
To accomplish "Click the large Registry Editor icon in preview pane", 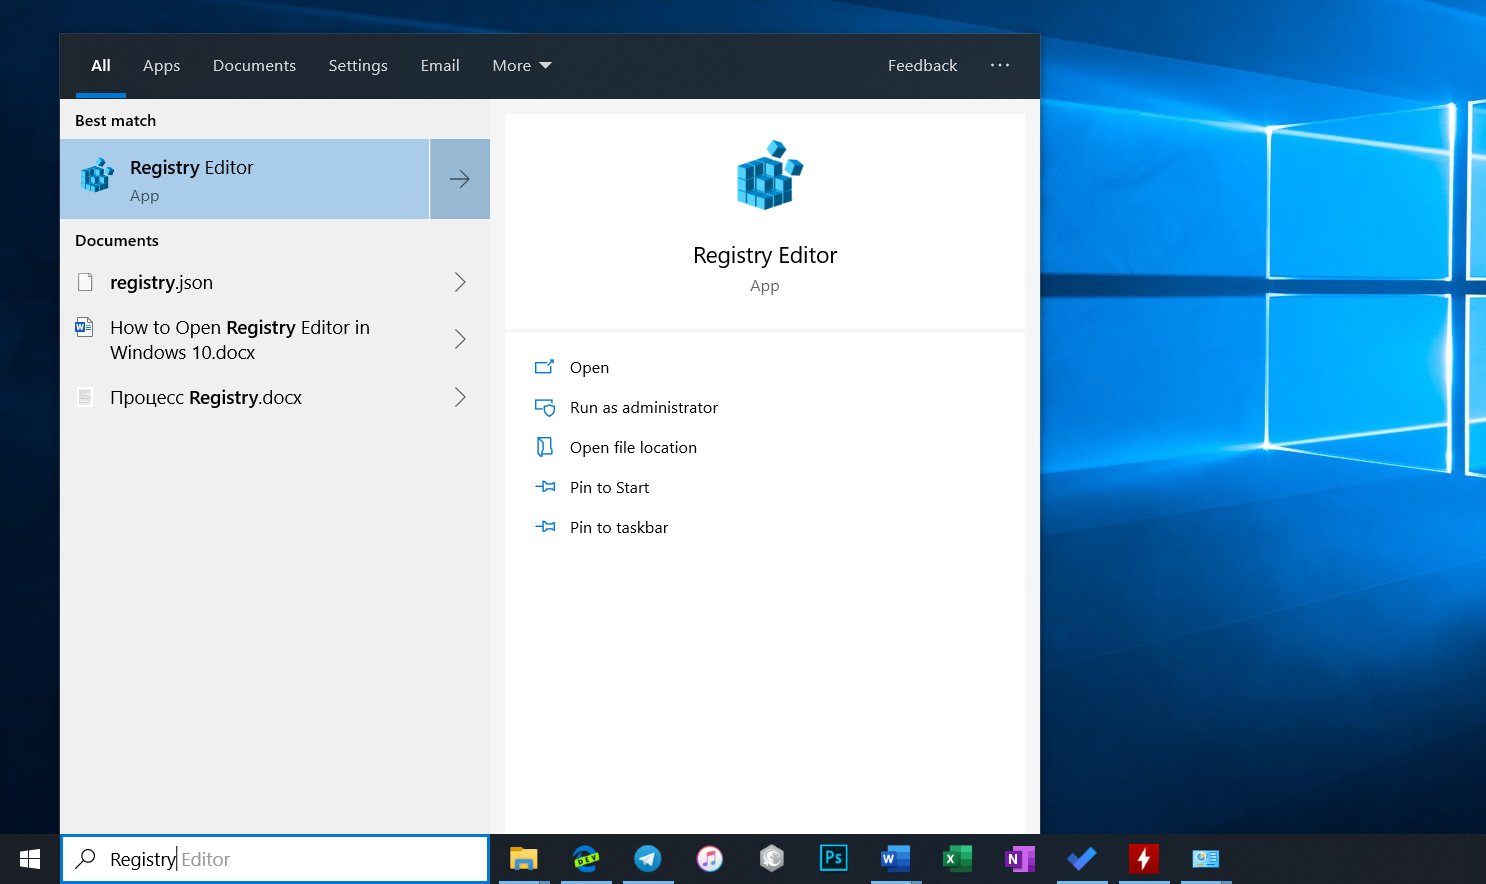I will point(769,175).
